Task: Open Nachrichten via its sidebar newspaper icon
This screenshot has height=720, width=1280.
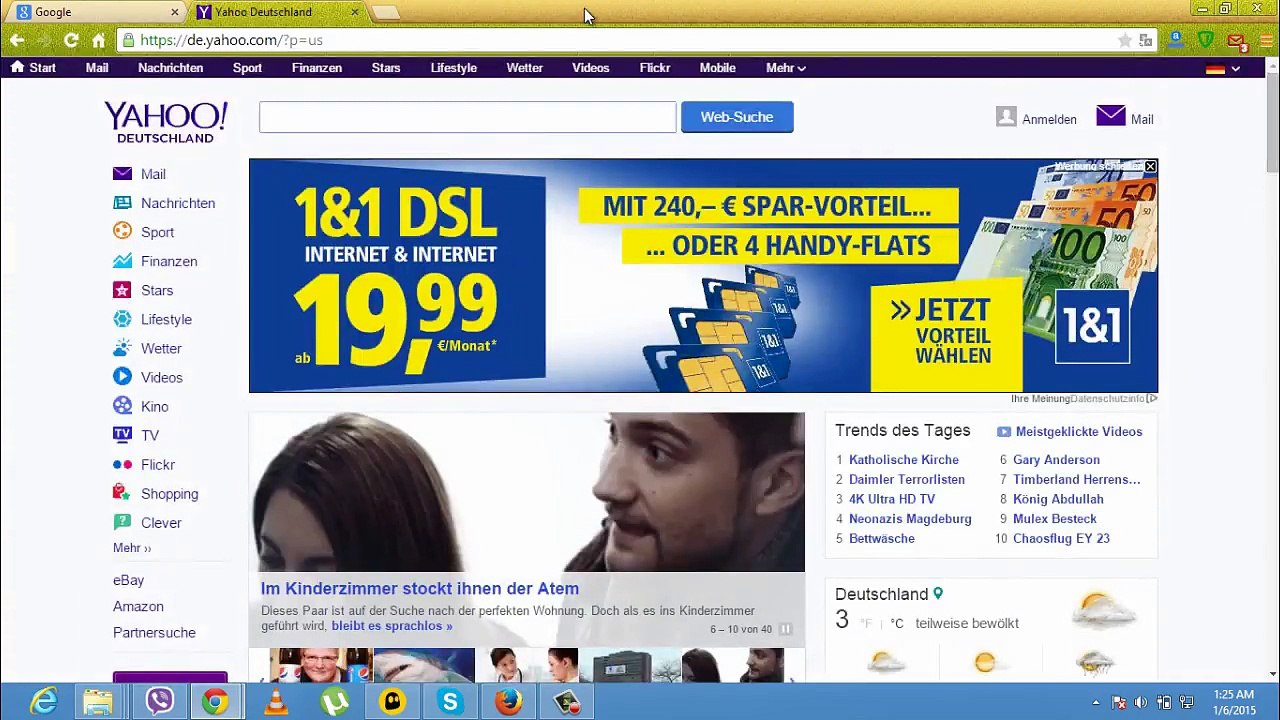Action: pos(122,203)
